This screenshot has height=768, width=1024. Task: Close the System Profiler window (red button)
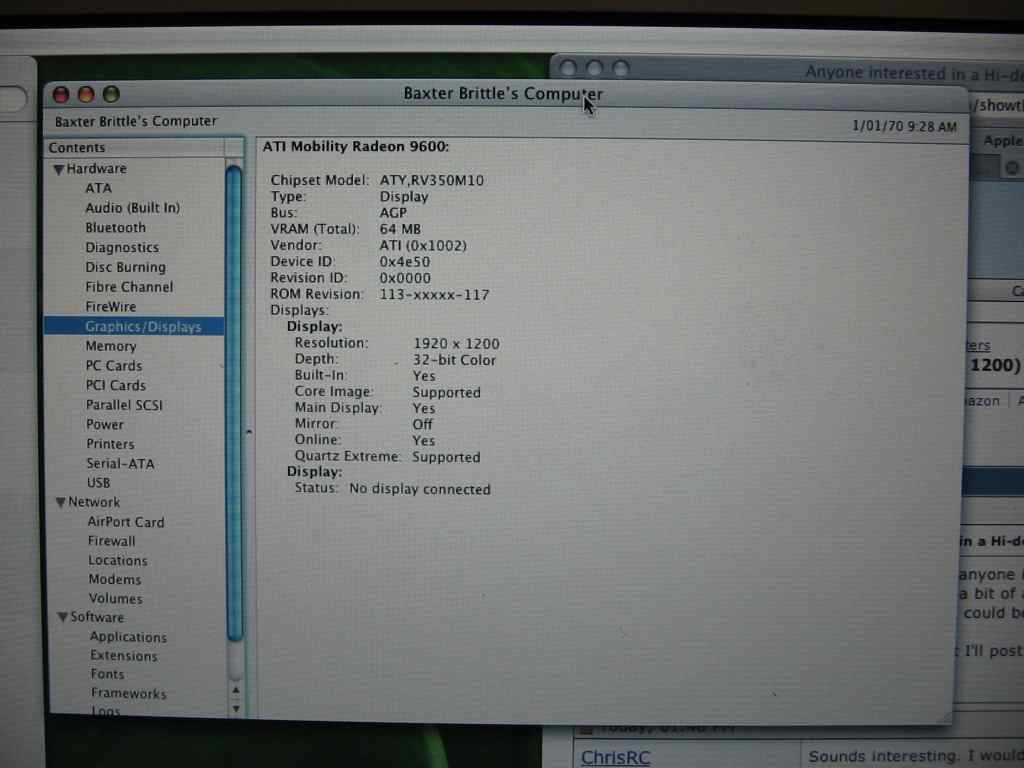click(x=61, y=95)
